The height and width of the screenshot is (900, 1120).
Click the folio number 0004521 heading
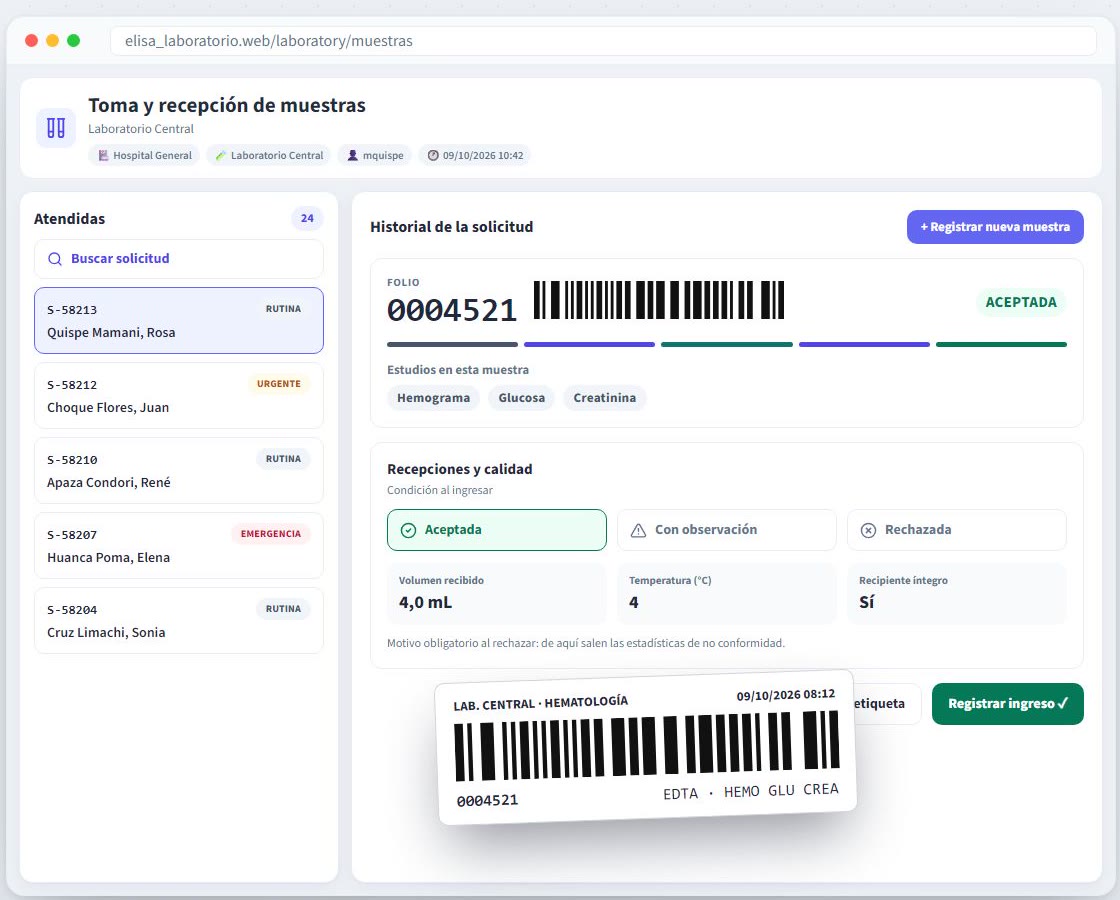coord(451,310)
